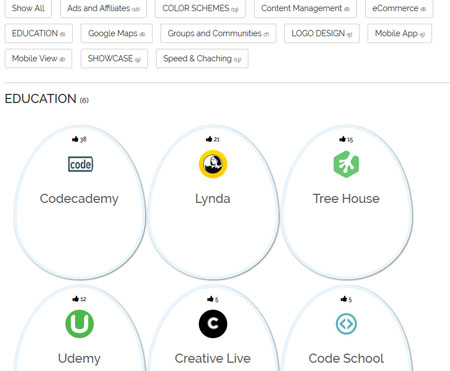Like Codecademy with its thumbs-up icon
This screenshot has width=450, height=371.
tap(75, 139)
